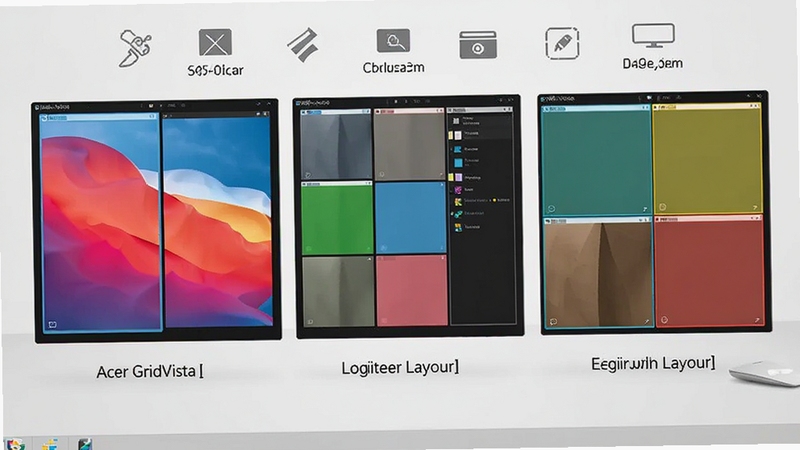Click the diagonal stripes icon in the top row
Image resolution: width=800 pixels, height=450 pixels.
coord(303,45)
